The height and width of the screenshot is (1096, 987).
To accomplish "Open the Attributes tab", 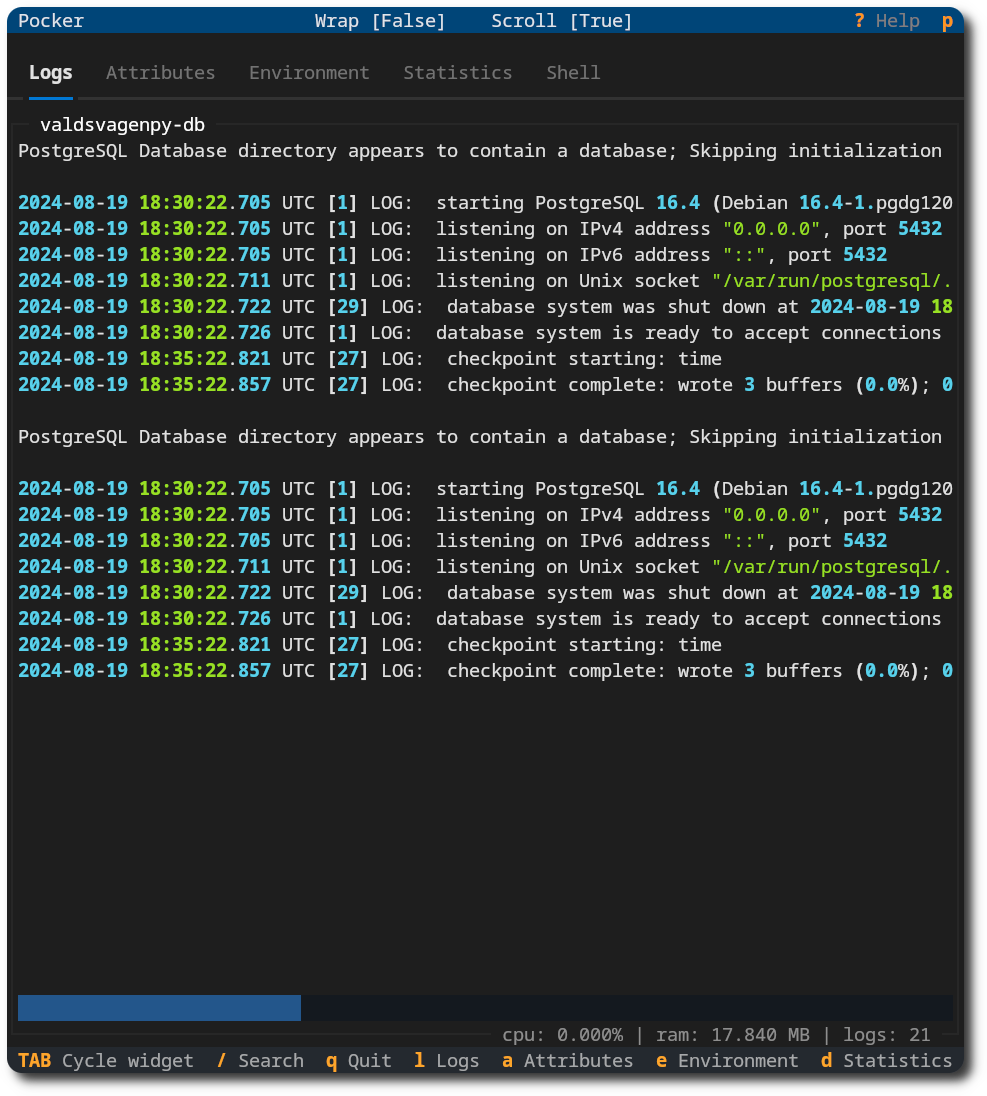I will tap(160, 73).
